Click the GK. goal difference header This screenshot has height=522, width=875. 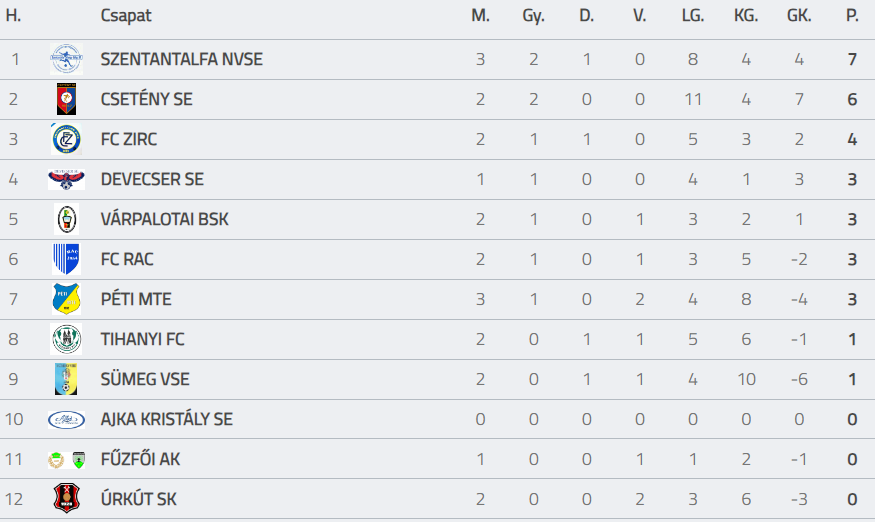click(x=799, y=16)
